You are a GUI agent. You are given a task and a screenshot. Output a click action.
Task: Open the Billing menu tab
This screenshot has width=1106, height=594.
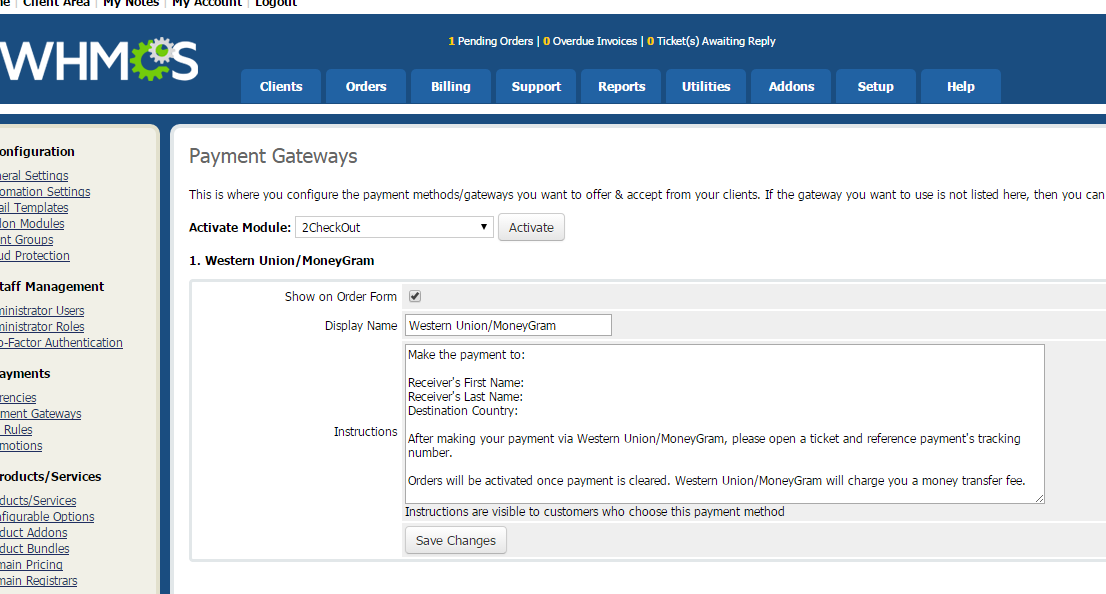click(x=451, y=86)
